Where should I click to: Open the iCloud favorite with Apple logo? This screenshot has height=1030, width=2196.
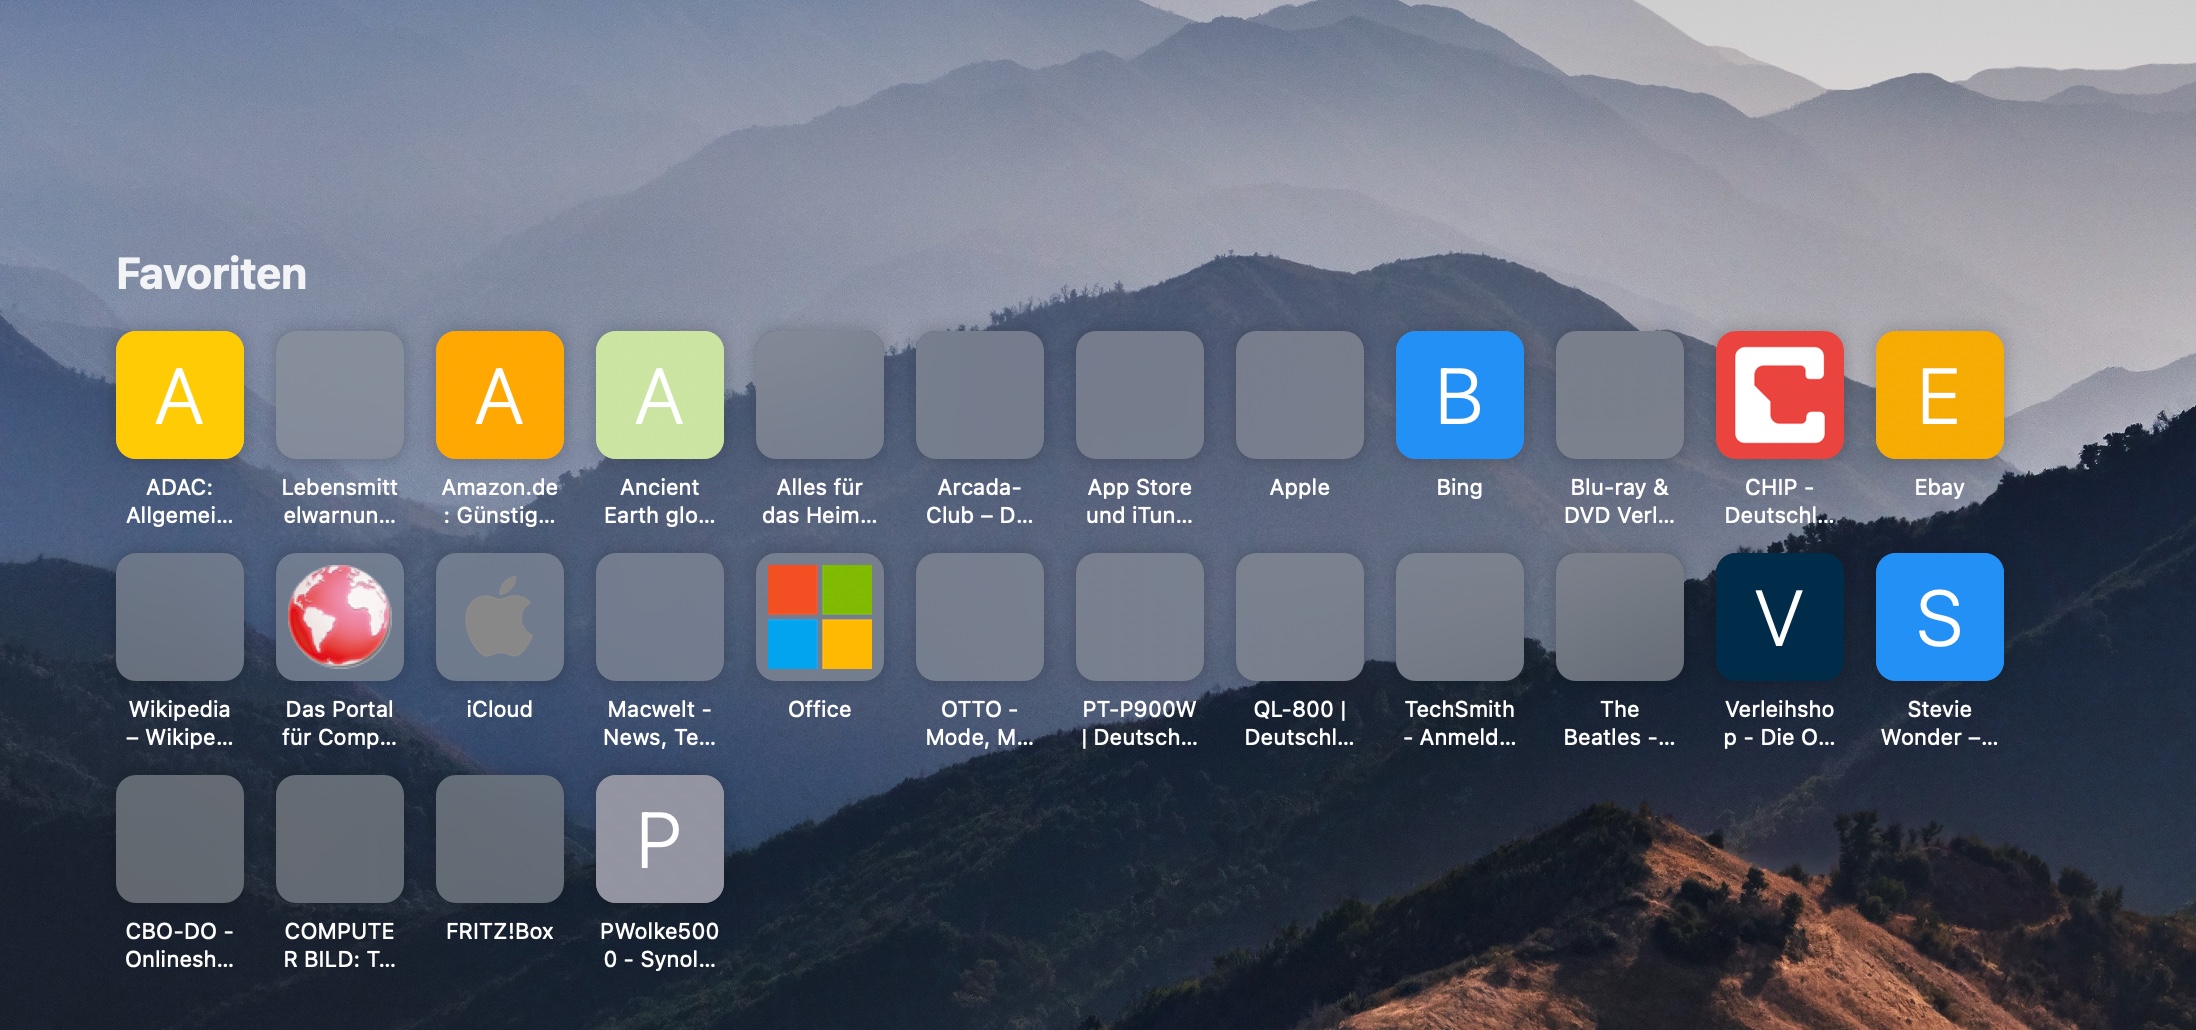click(500, 617)
